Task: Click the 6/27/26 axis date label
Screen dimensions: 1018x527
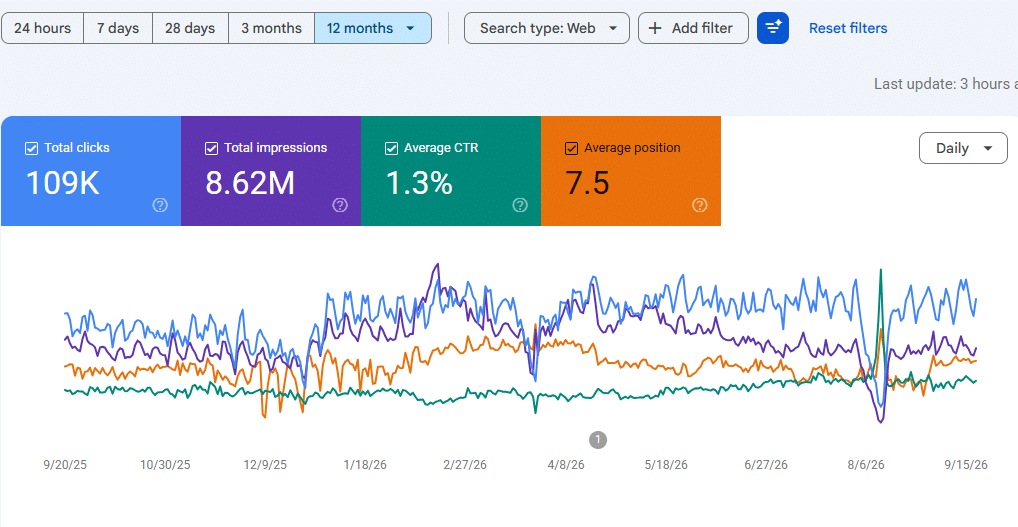Action: [x=766, y=465]
